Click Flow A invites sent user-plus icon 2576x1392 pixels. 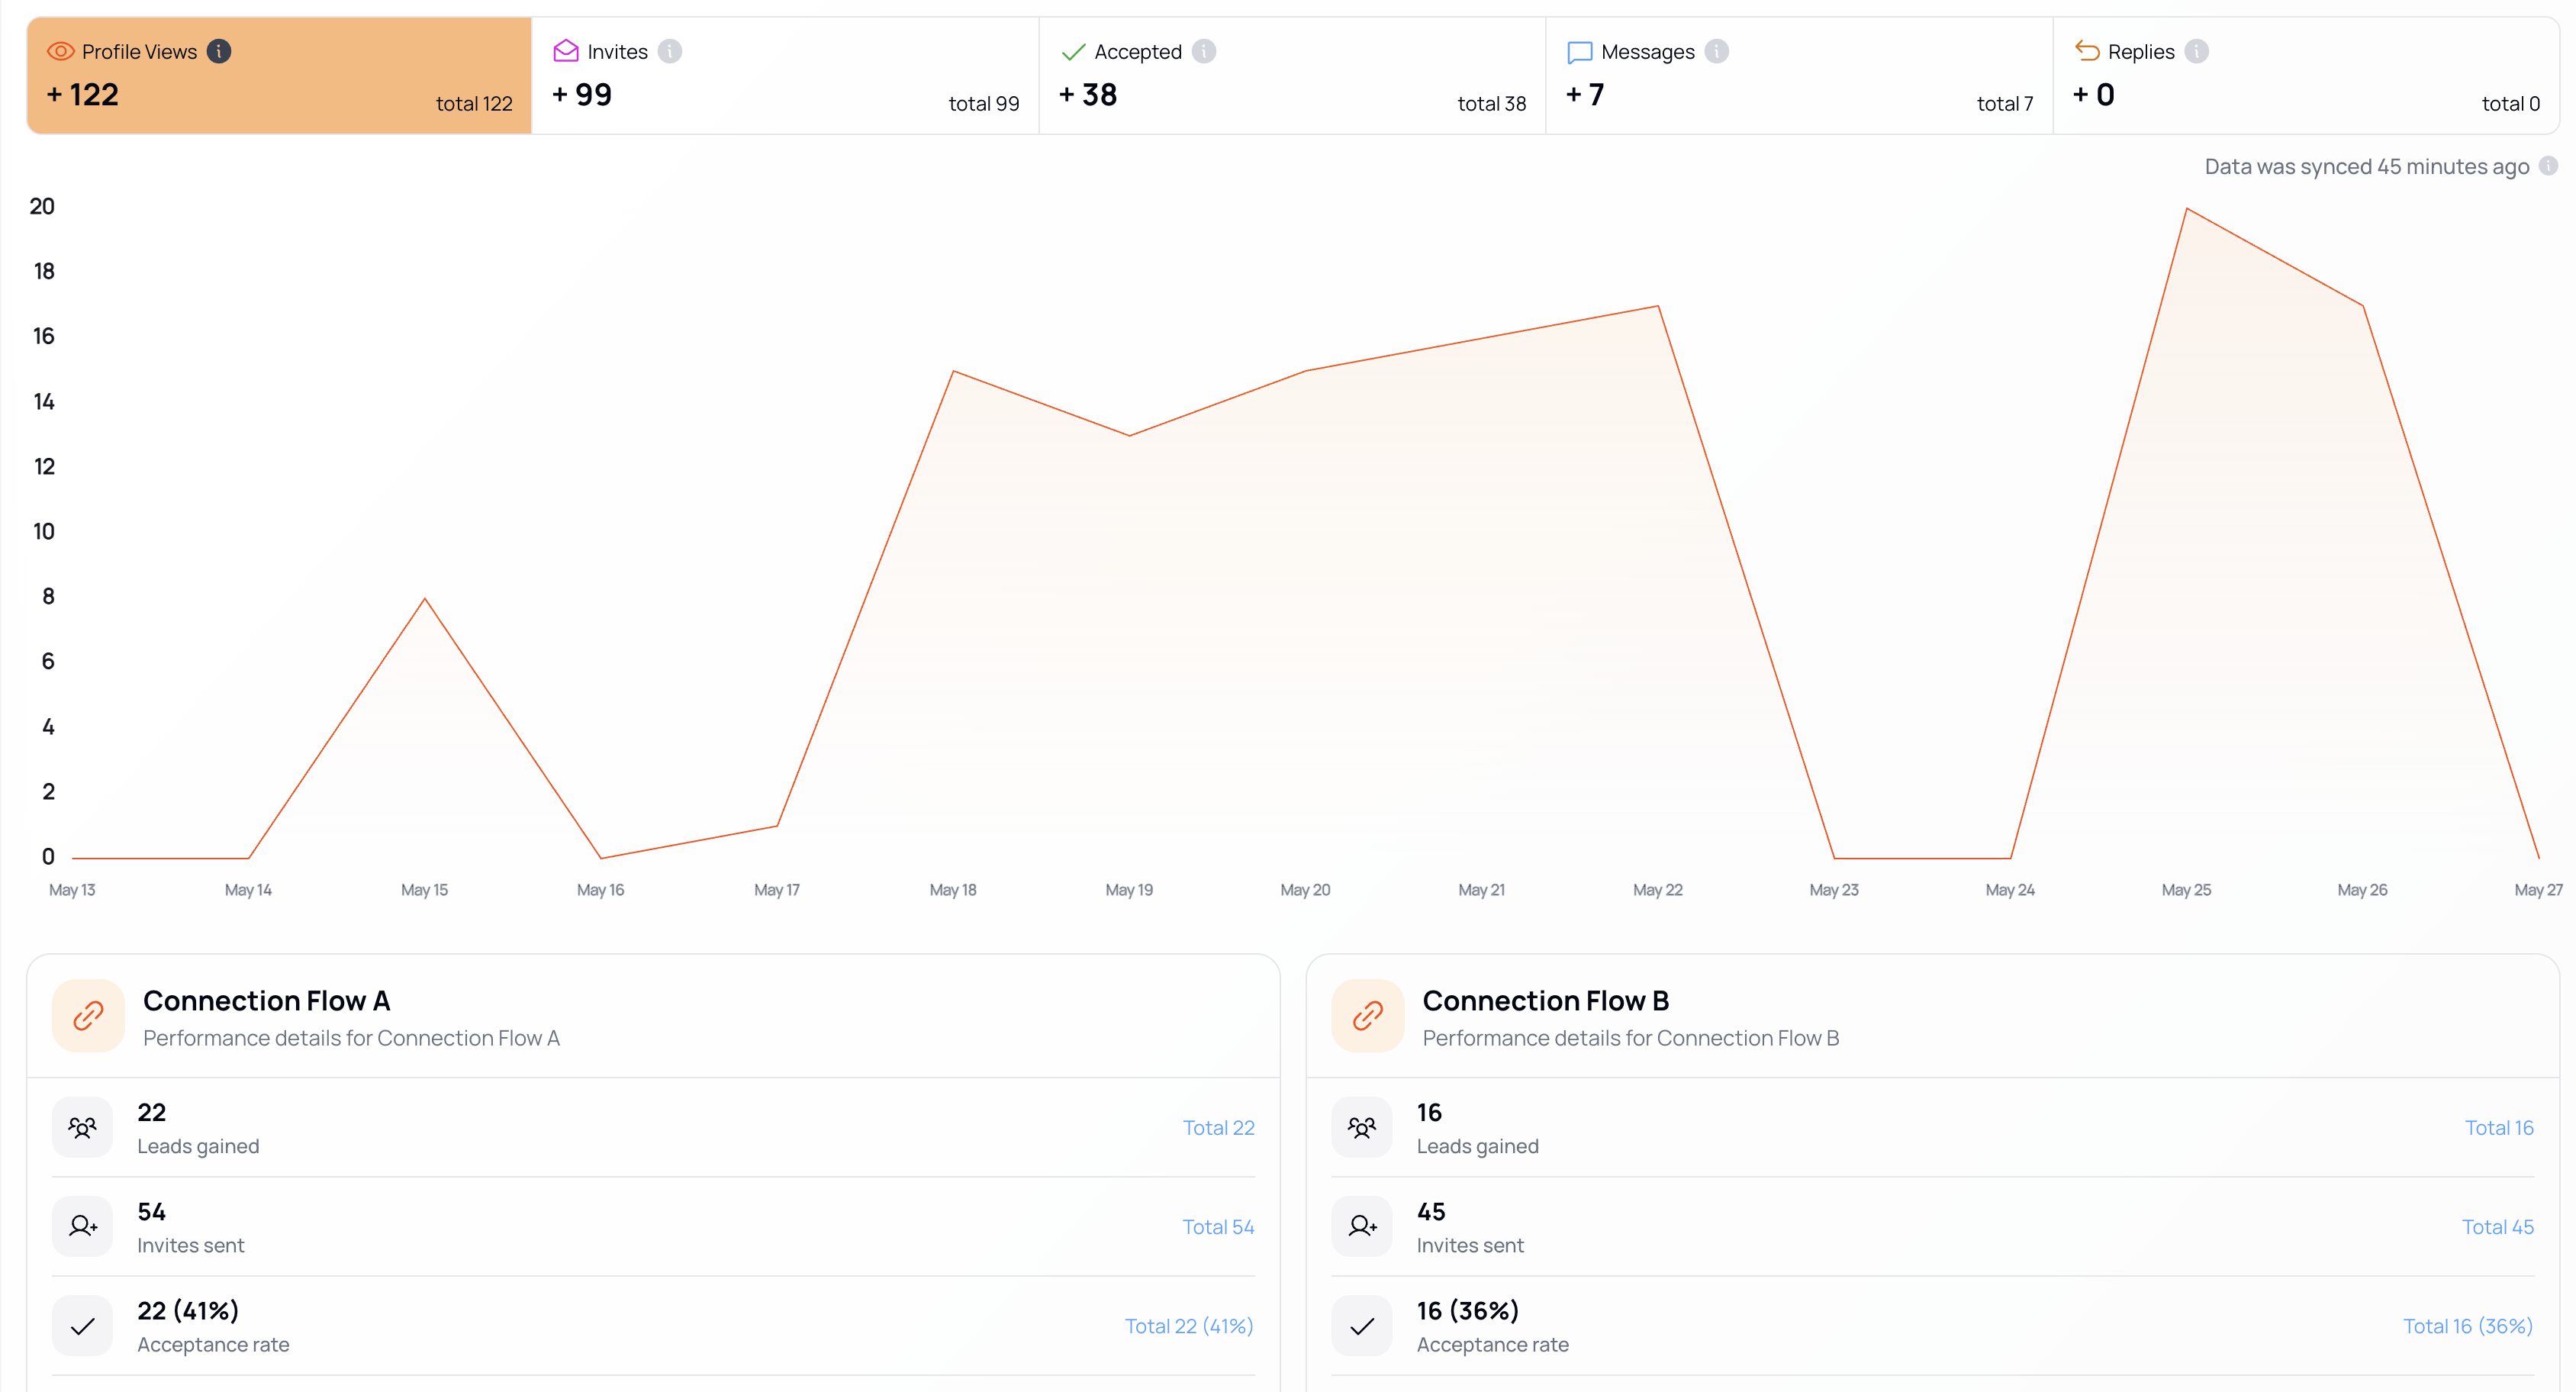[83, 1227]
